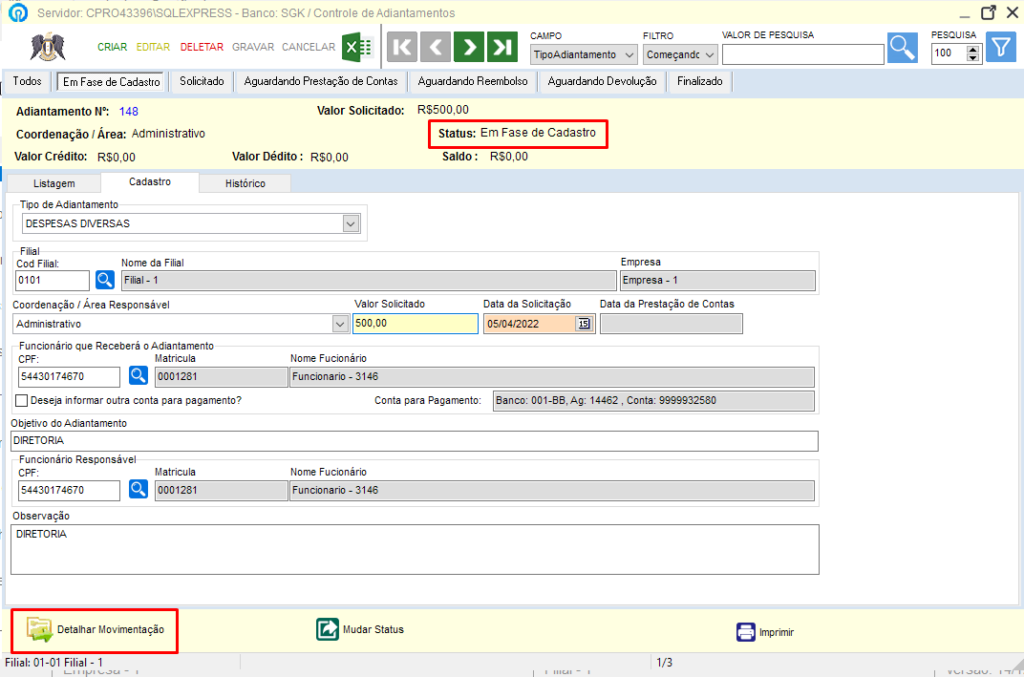The image size is (1024, 677).
Task: Select the Em Fase de Cadastro tab
Action: click(112, 82)
